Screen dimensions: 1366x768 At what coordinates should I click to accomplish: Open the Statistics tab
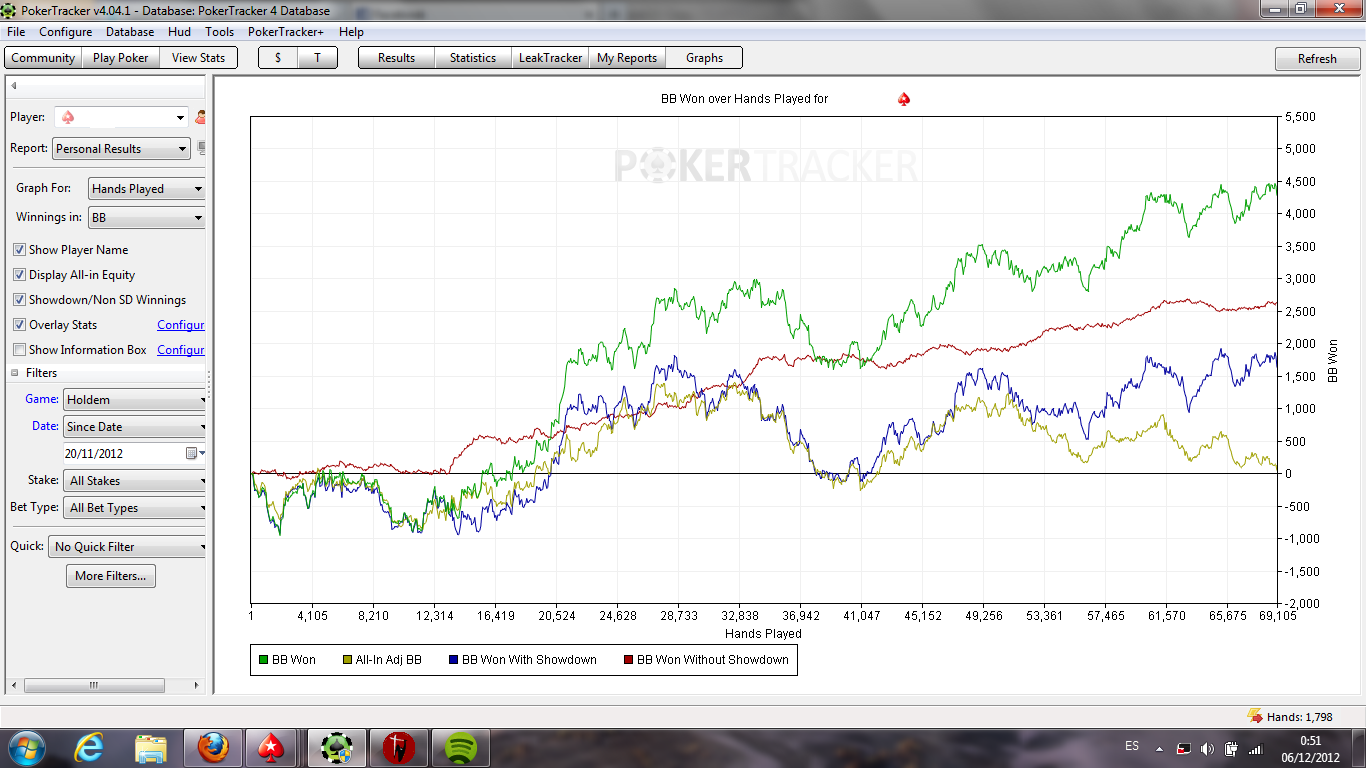(473, 58)
